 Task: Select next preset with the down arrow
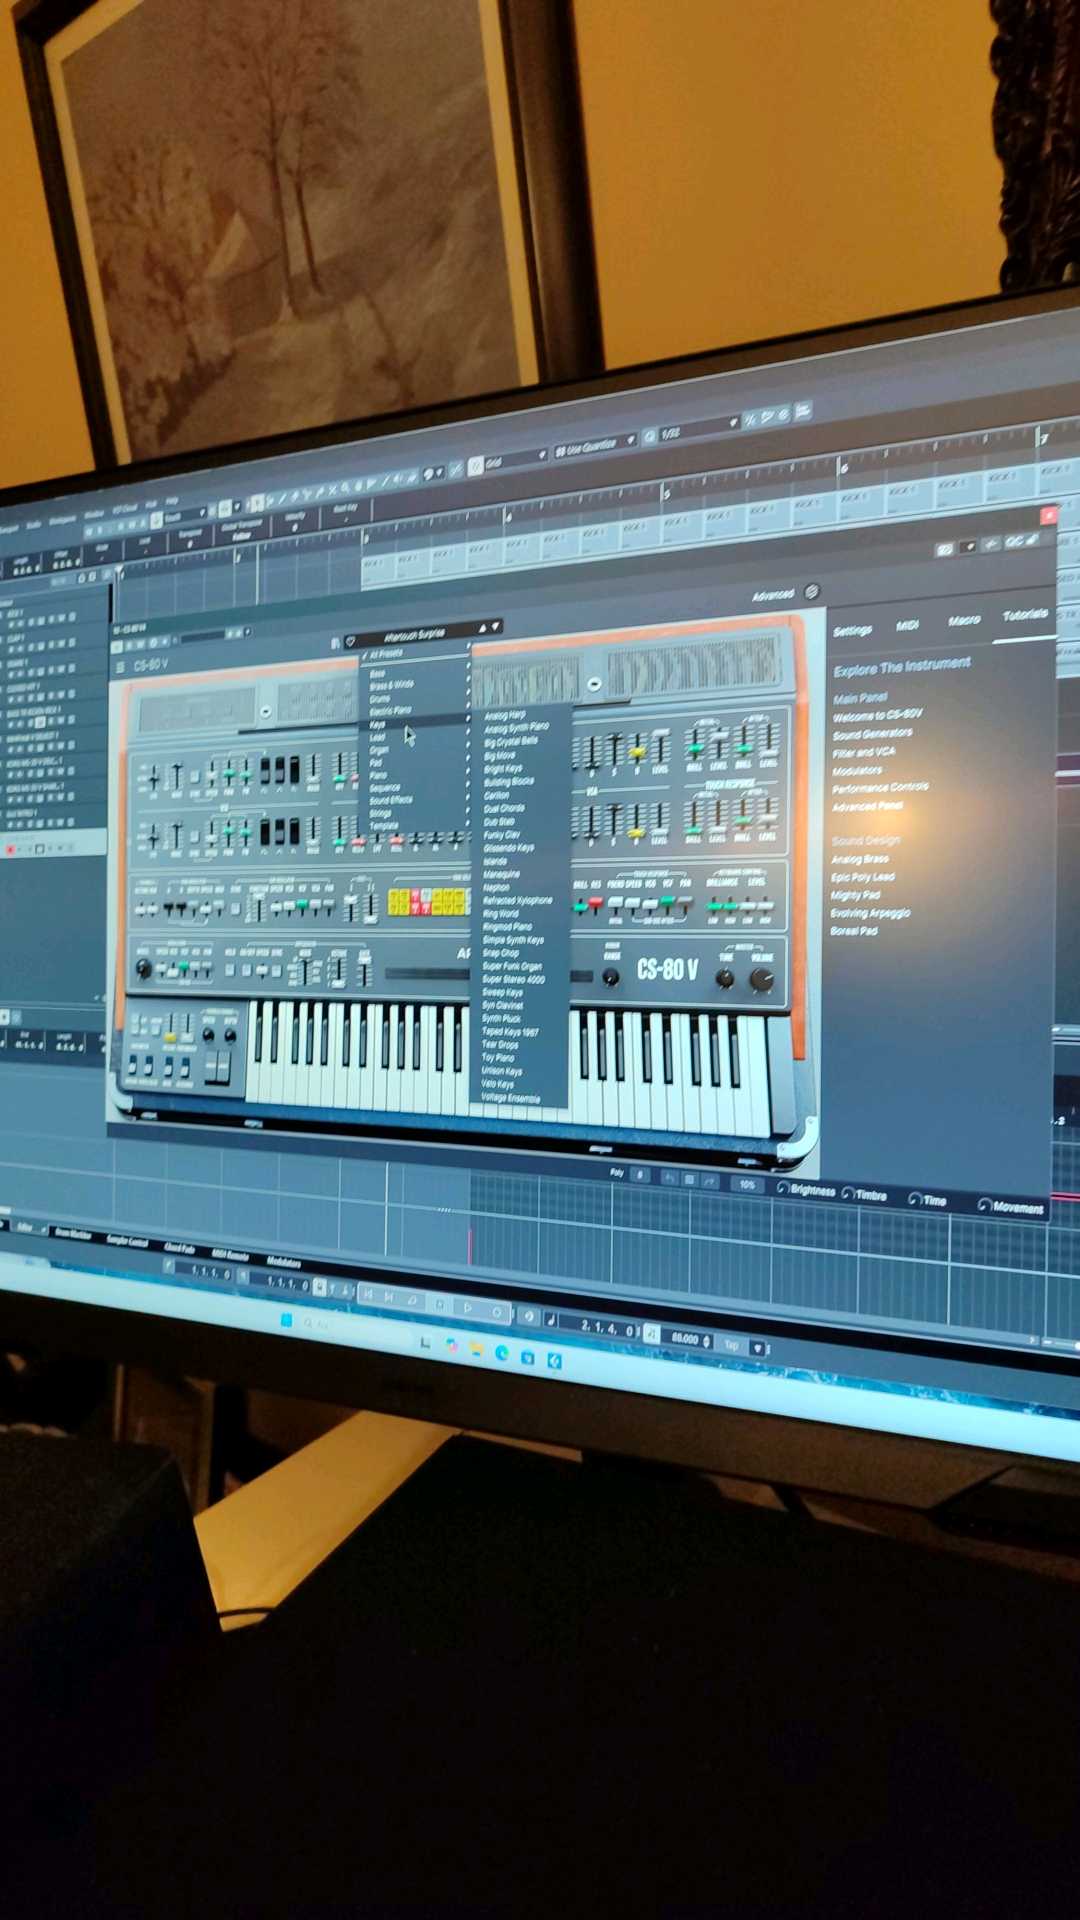(x=495, y=627)
